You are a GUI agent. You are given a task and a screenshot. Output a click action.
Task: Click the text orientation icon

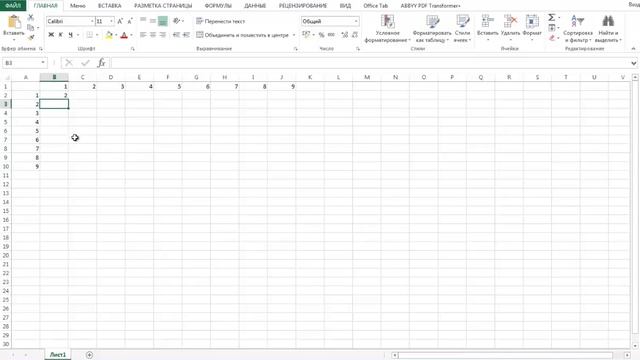177,20
